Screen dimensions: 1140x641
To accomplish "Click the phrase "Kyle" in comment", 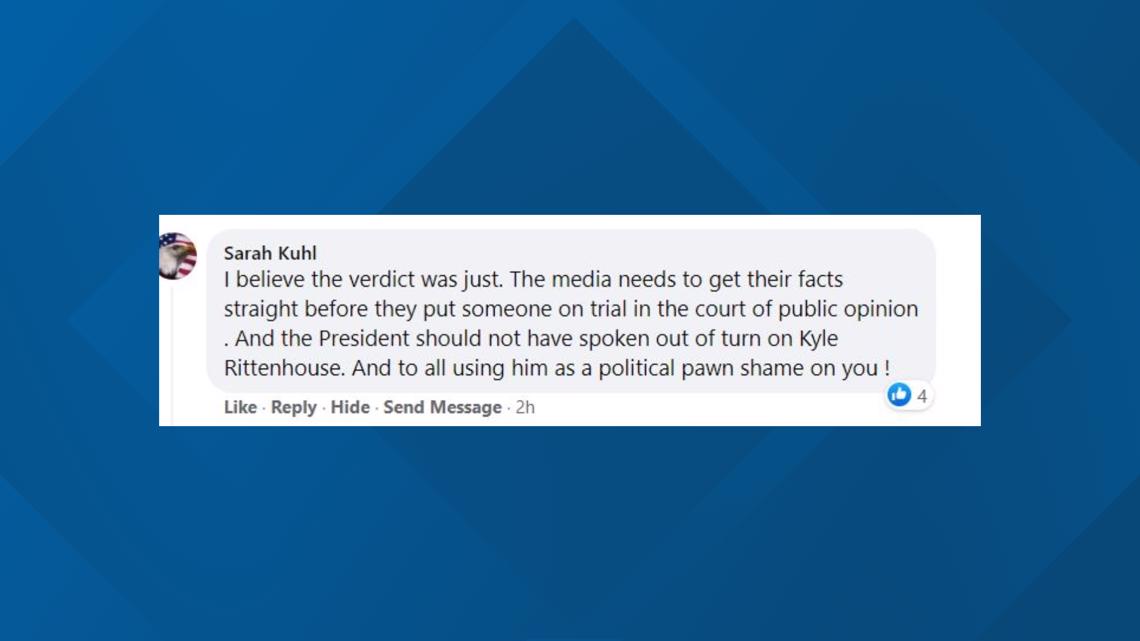I will (819, 339).
